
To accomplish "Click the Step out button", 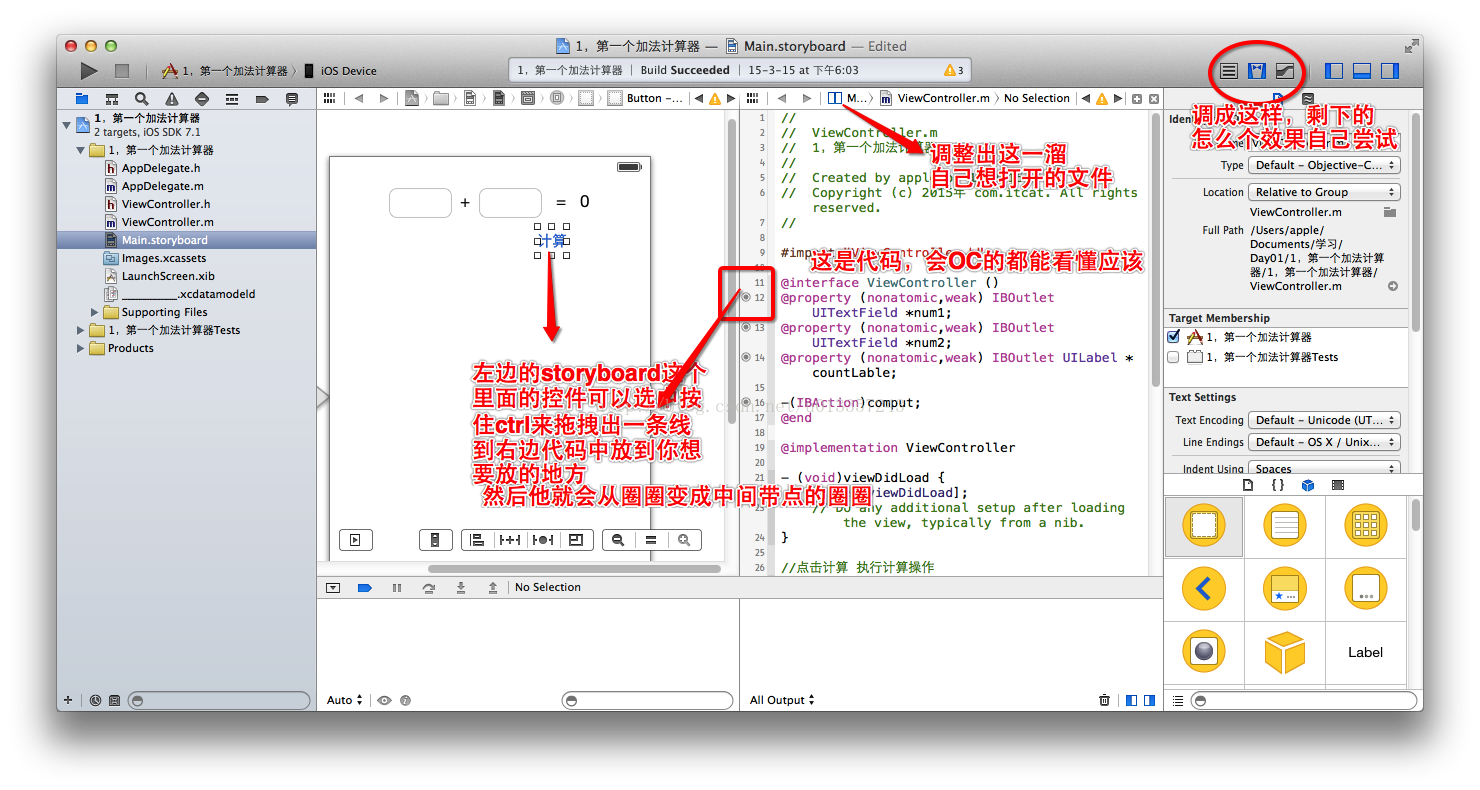I will coord(493,588).
